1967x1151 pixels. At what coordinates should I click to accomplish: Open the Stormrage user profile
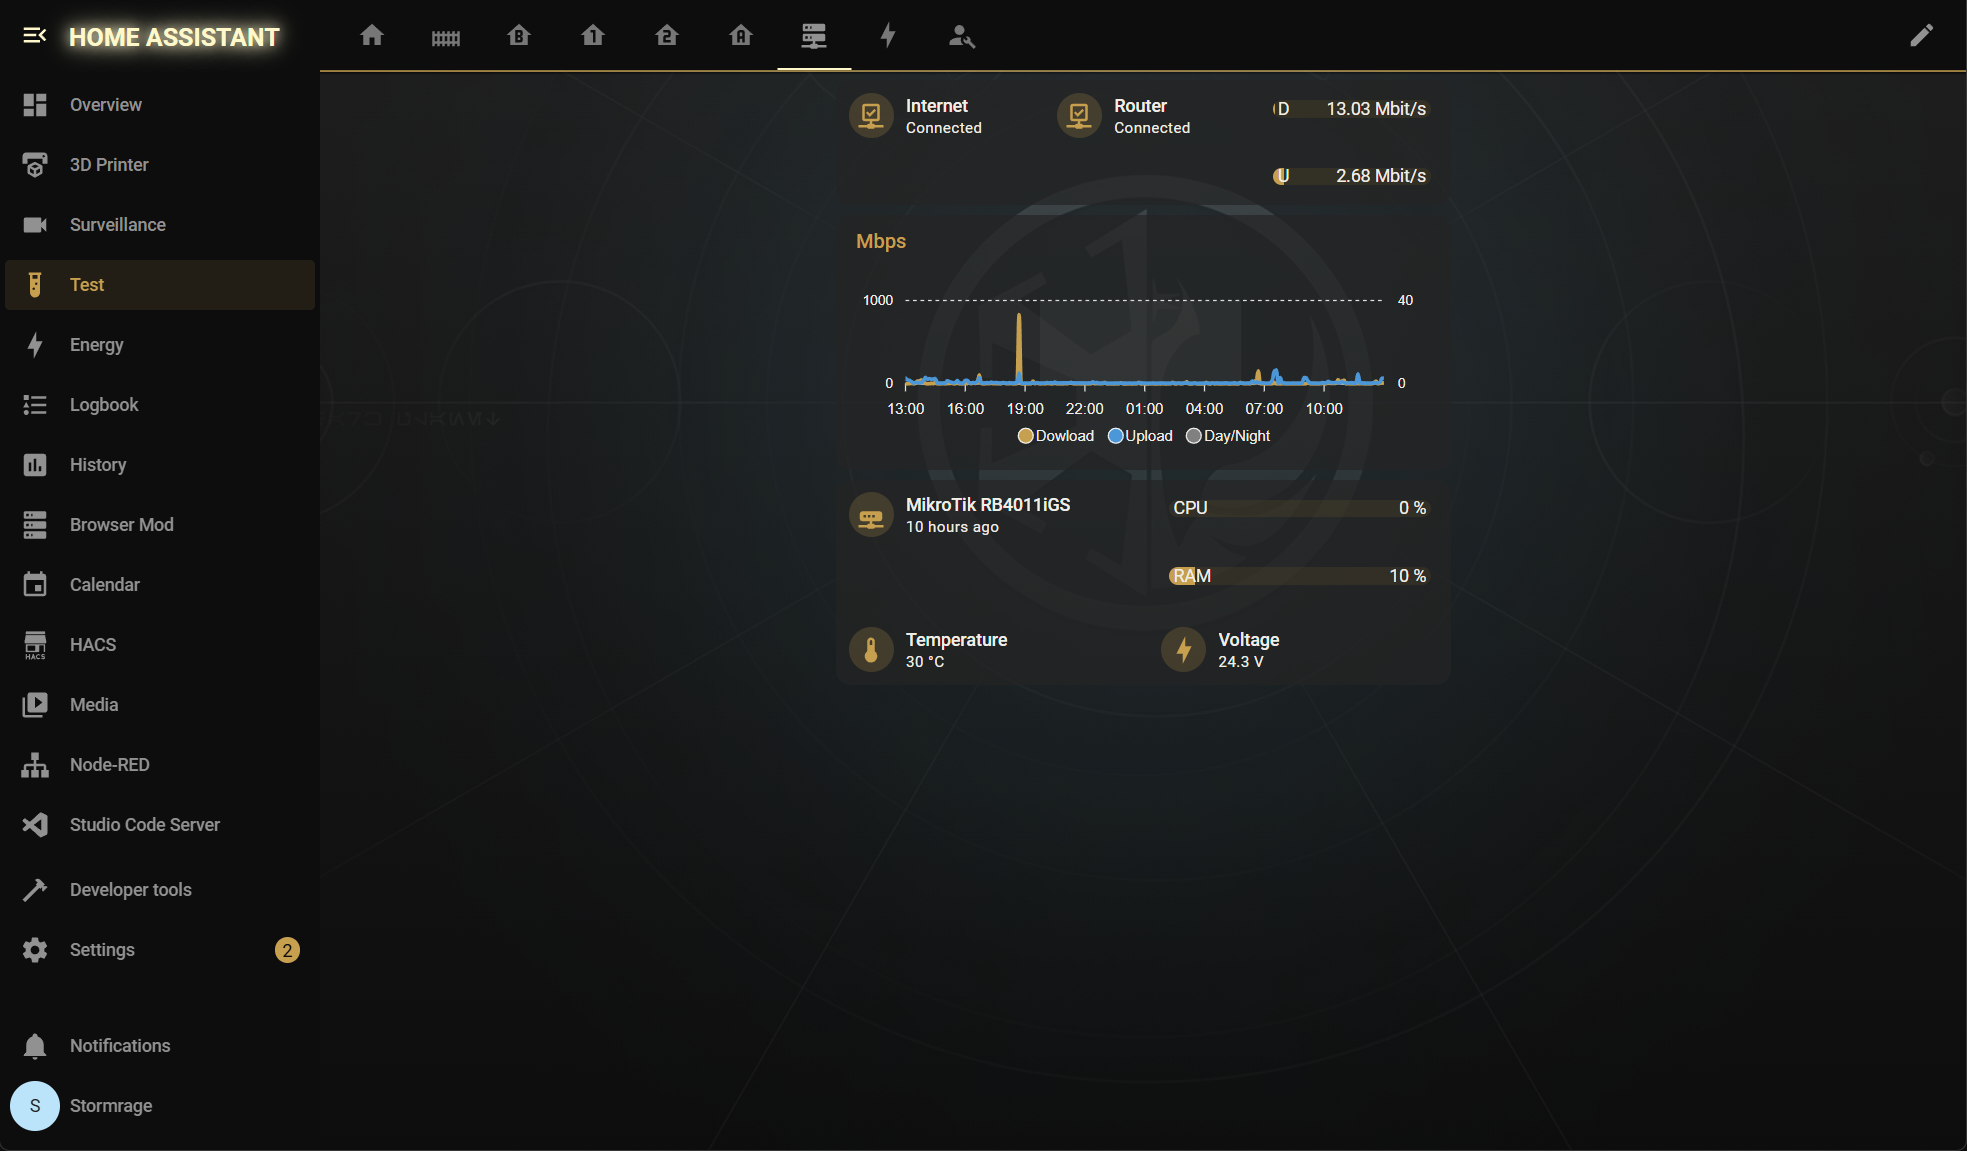click(x=110, y=1106)
